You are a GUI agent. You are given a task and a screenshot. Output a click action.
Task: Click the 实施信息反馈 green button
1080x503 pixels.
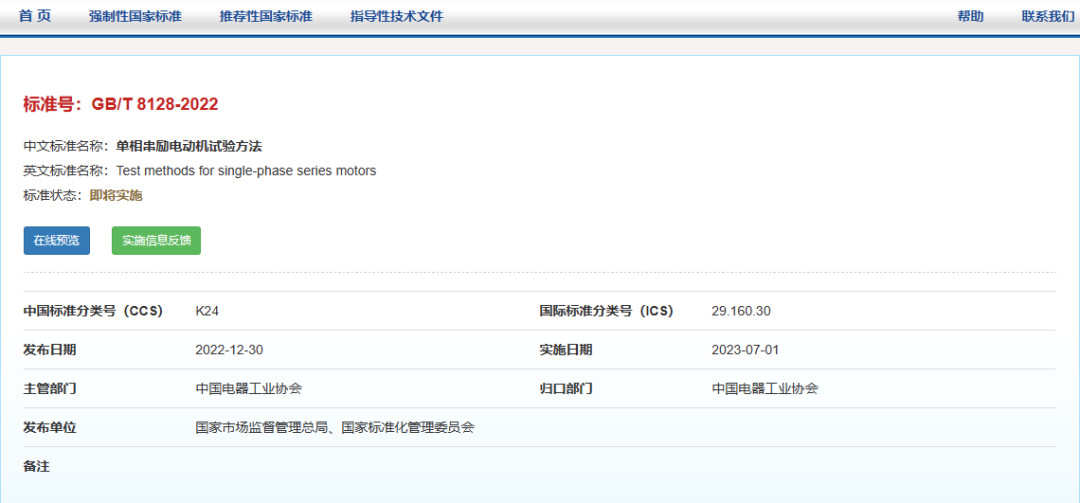click(x=156, y=240)
